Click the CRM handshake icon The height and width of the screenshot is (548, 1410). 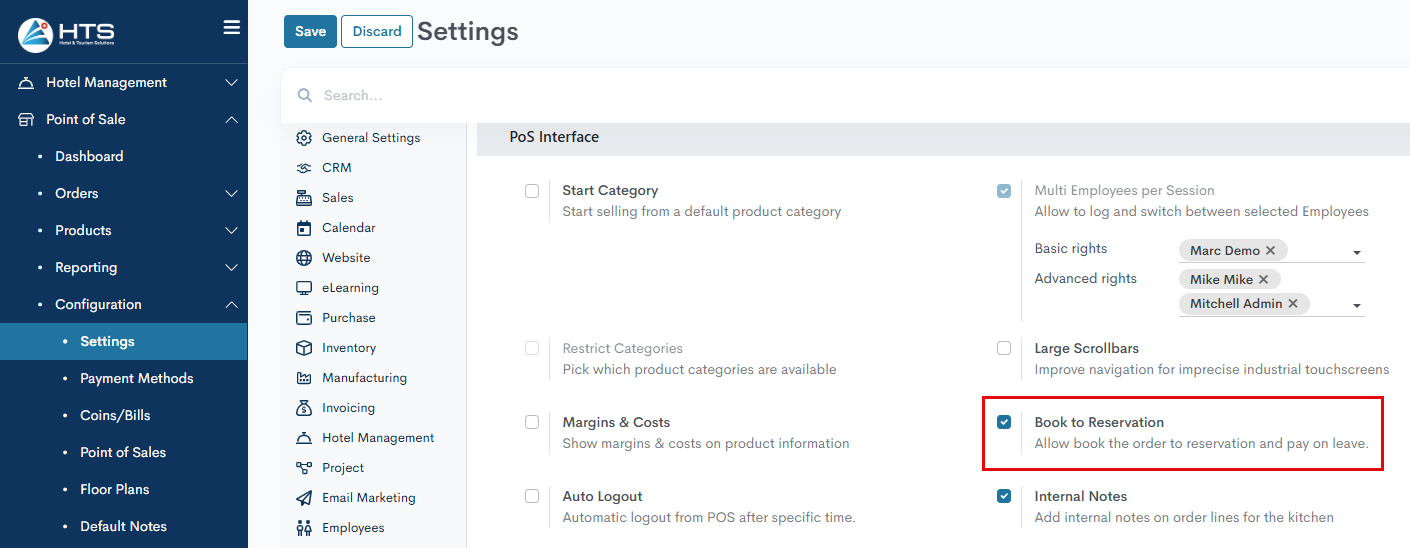(304, 168)
